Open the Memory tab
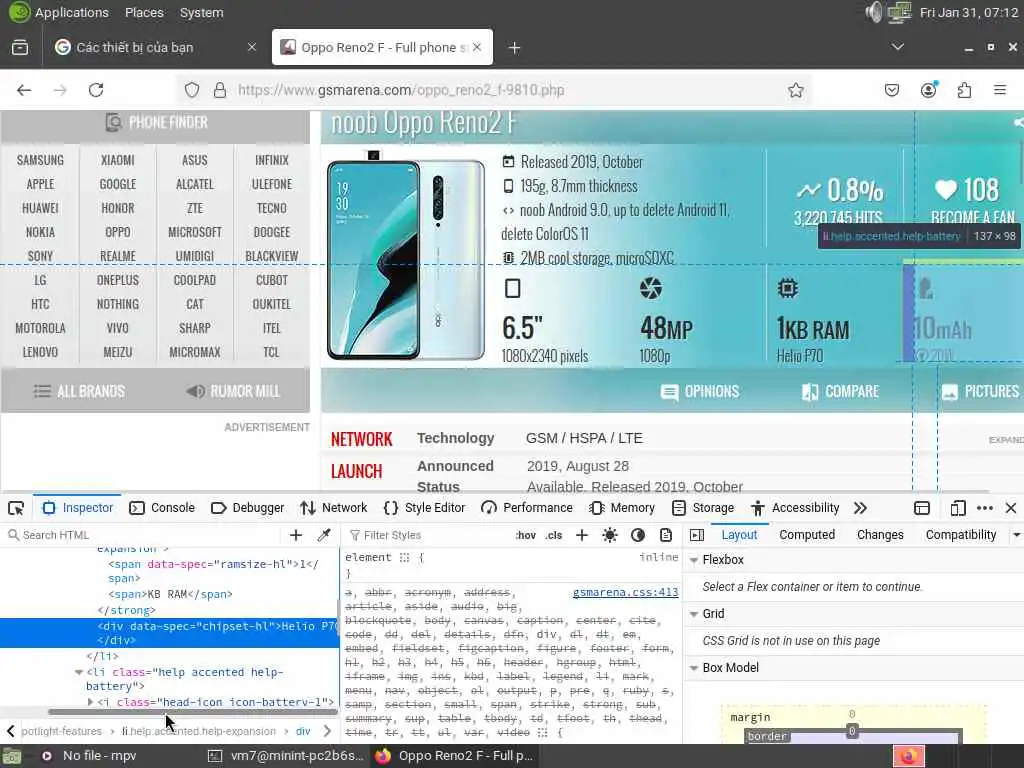This screenshot has width=1024, height=768. click(622, 508)
